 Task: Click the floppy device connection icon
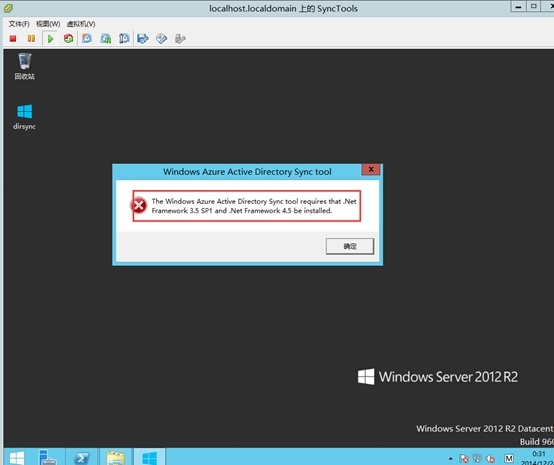pyautogui.click(x=143, y=38)
